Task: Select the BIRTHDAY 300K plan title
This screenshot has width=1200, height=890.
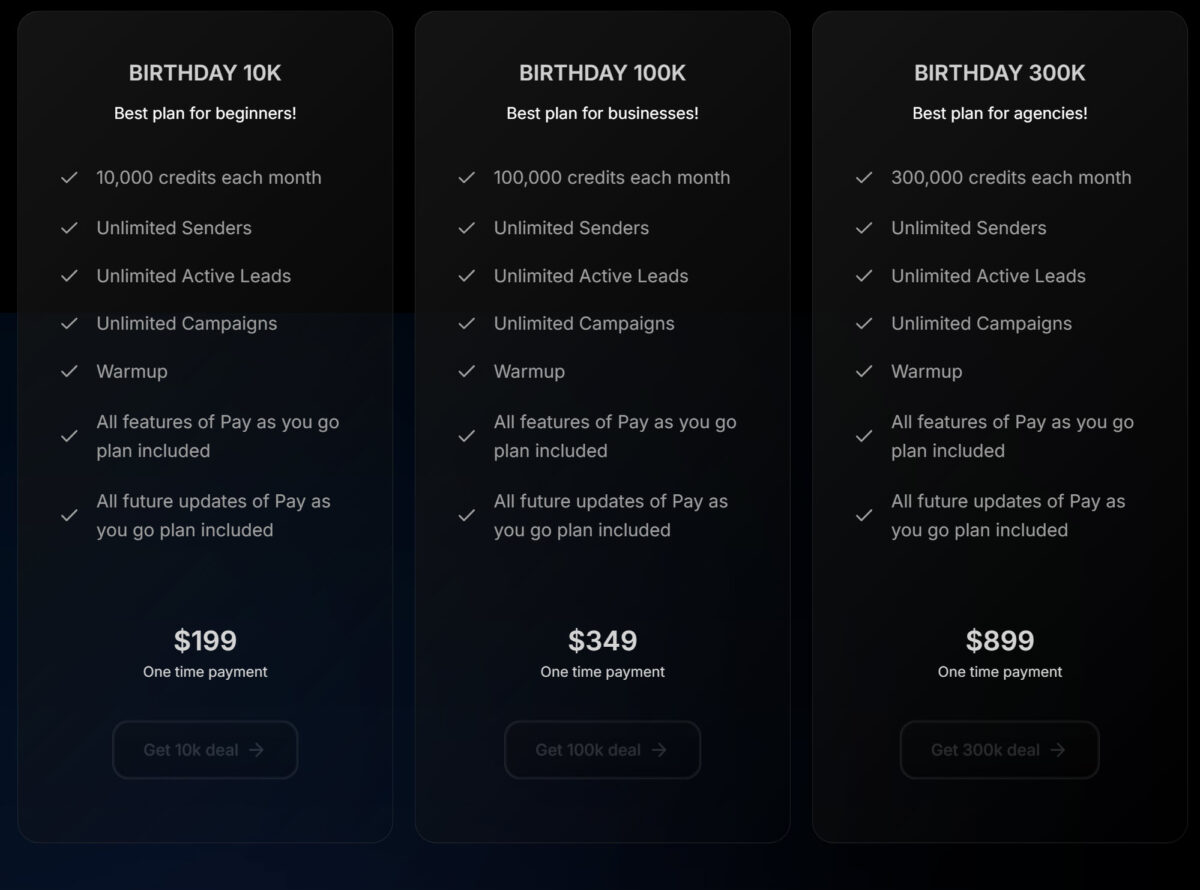Action: click(x=999, y=73)
